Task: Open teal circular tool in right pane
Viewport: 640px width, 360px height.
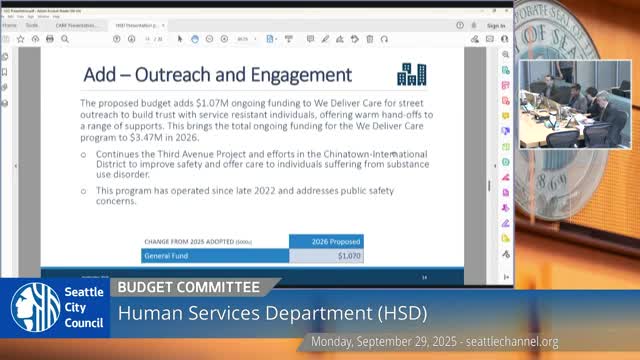Action: coord(506,162)
